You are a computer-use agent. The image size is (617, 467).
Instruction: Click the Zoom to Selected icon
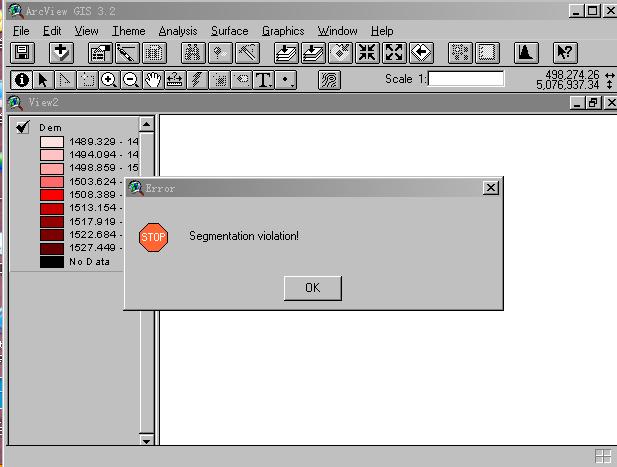click(340, 53)
